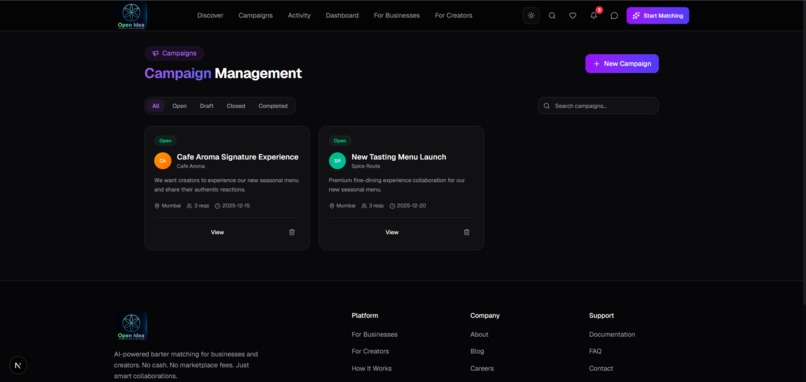
Task: Open footer FAQ link
Action: [595, 351]
